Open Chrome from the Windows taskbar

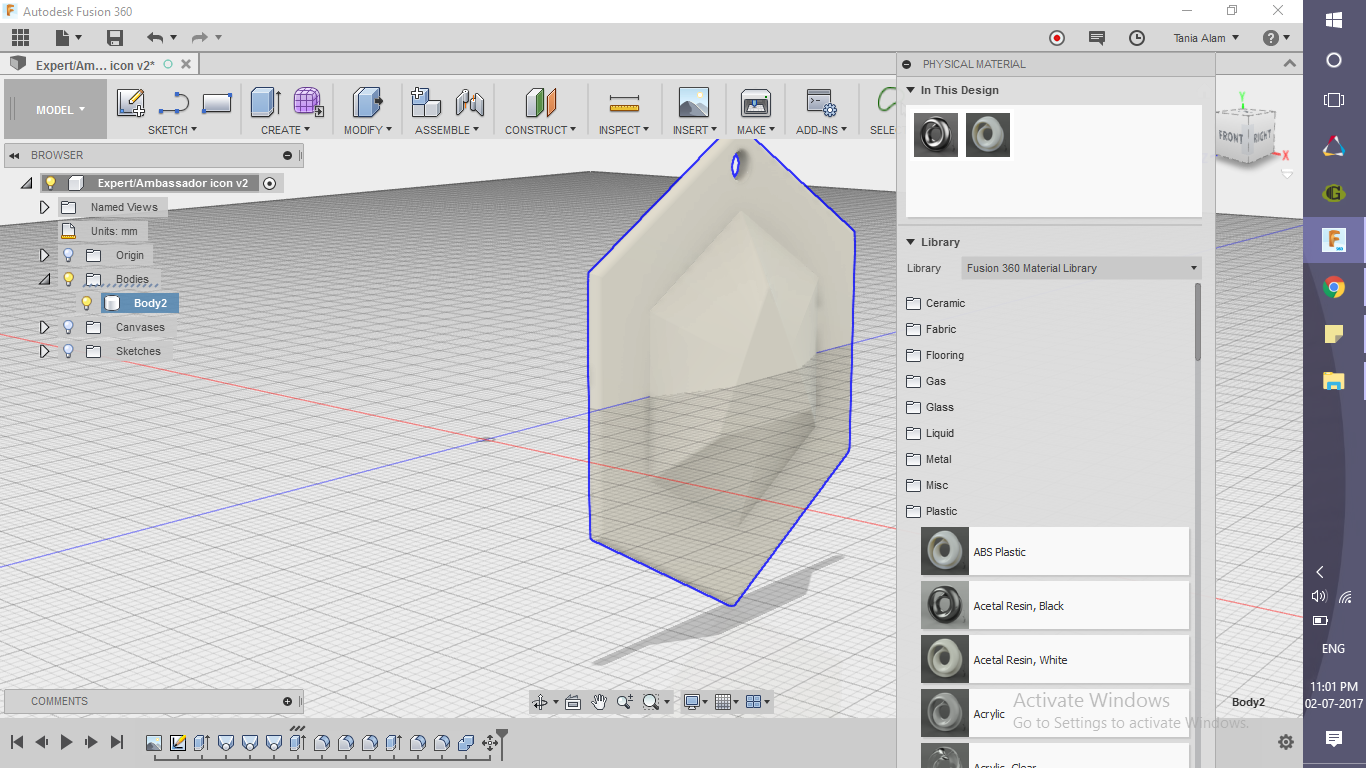coord(1334,288)
